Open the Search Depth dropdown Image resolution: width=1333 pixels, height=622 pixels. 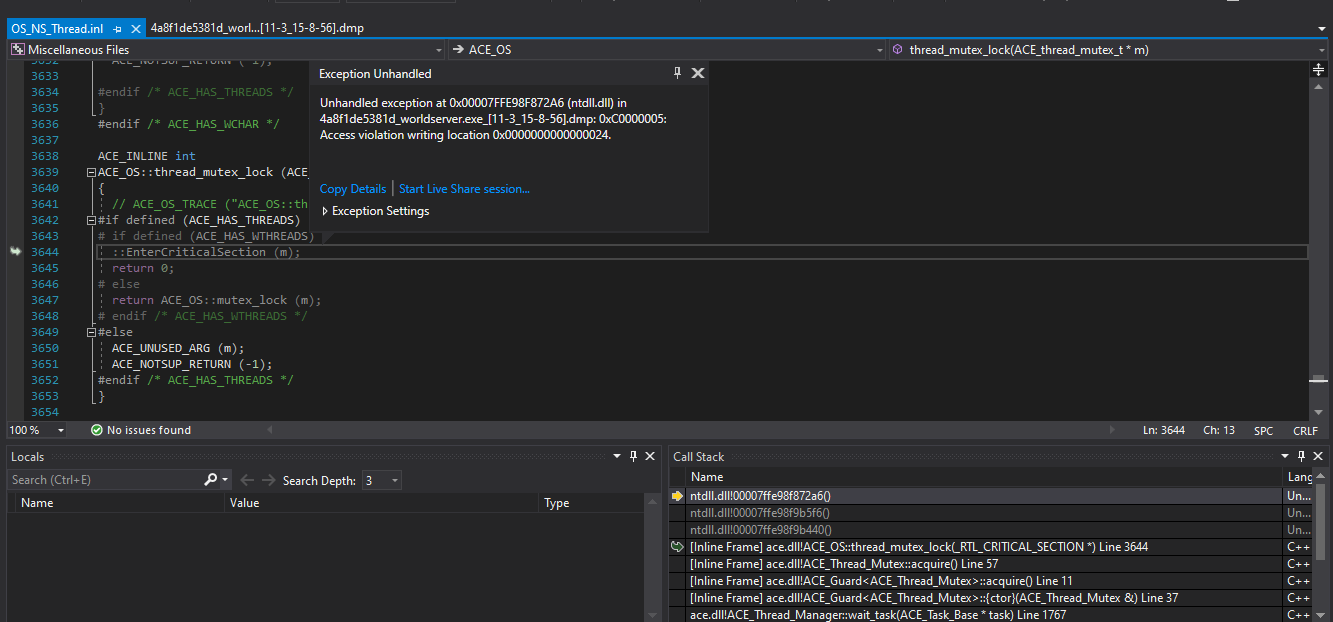[382, 480]
